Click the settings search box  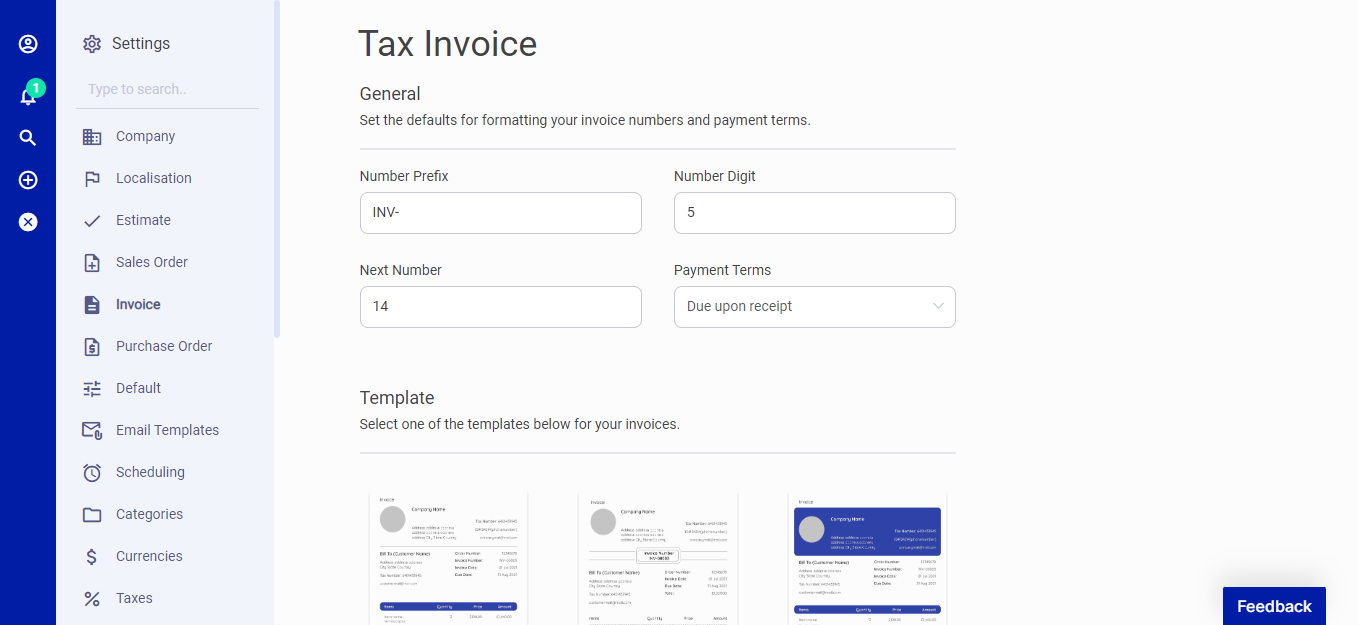click(167, 90)
